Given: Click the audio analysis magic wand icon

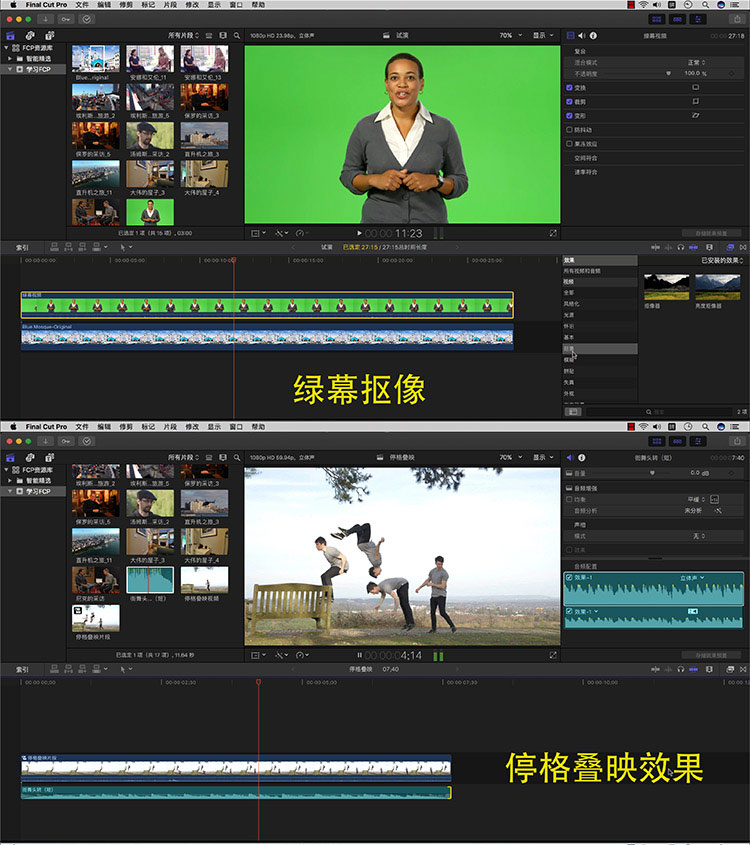Looking at the screenshot, I should [x=718, y=510].
